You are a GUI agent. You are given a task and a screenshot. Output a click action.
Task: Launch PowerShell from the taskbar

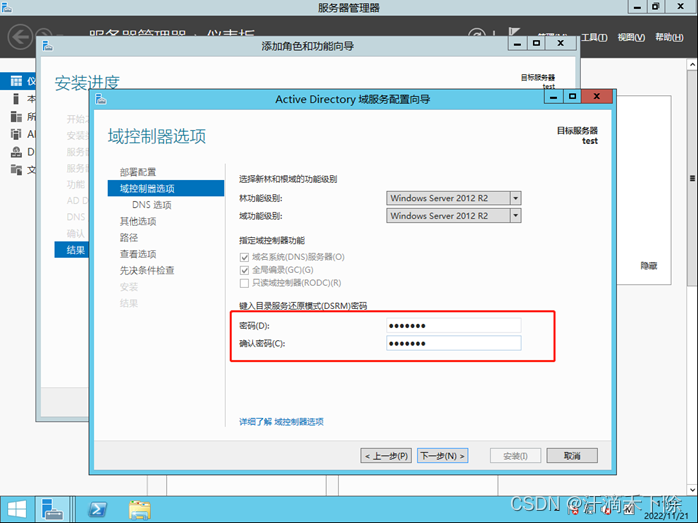click(97, 509)
